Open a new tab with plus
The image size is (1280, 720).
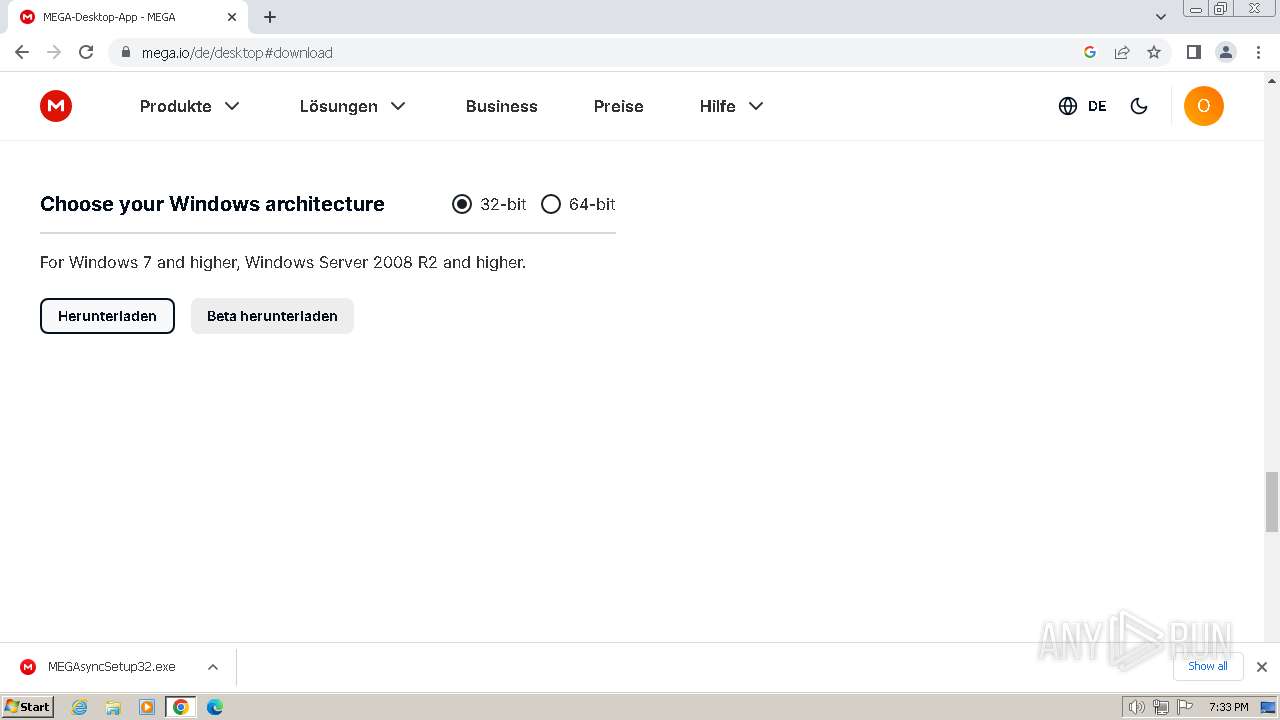pyautogui.click(x=270, y=17)
